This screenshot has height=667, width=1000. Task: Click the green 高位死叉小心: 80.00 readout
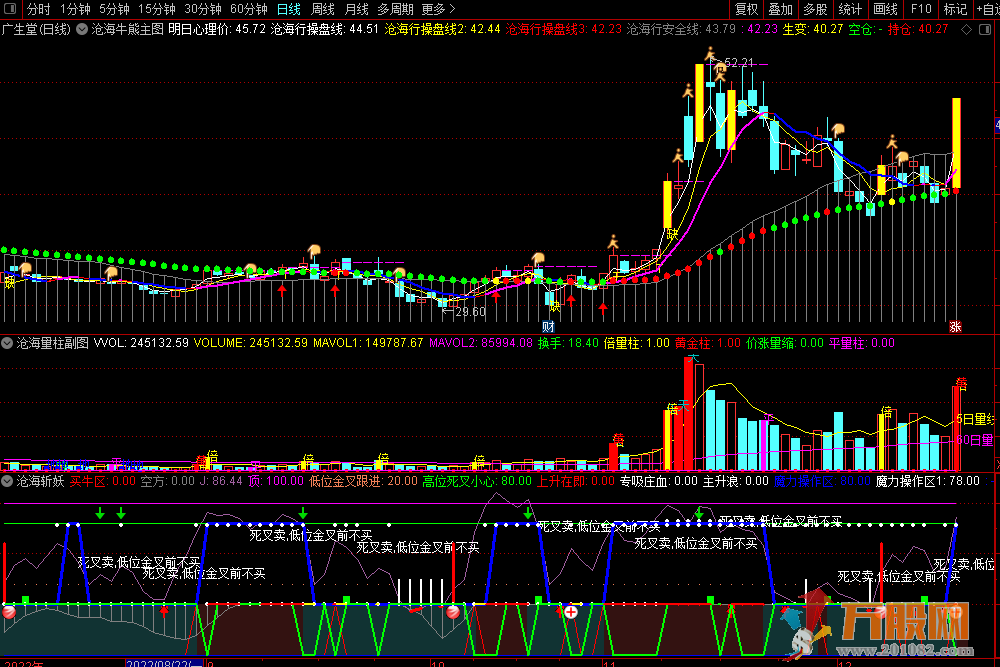(x=477, y=481)
